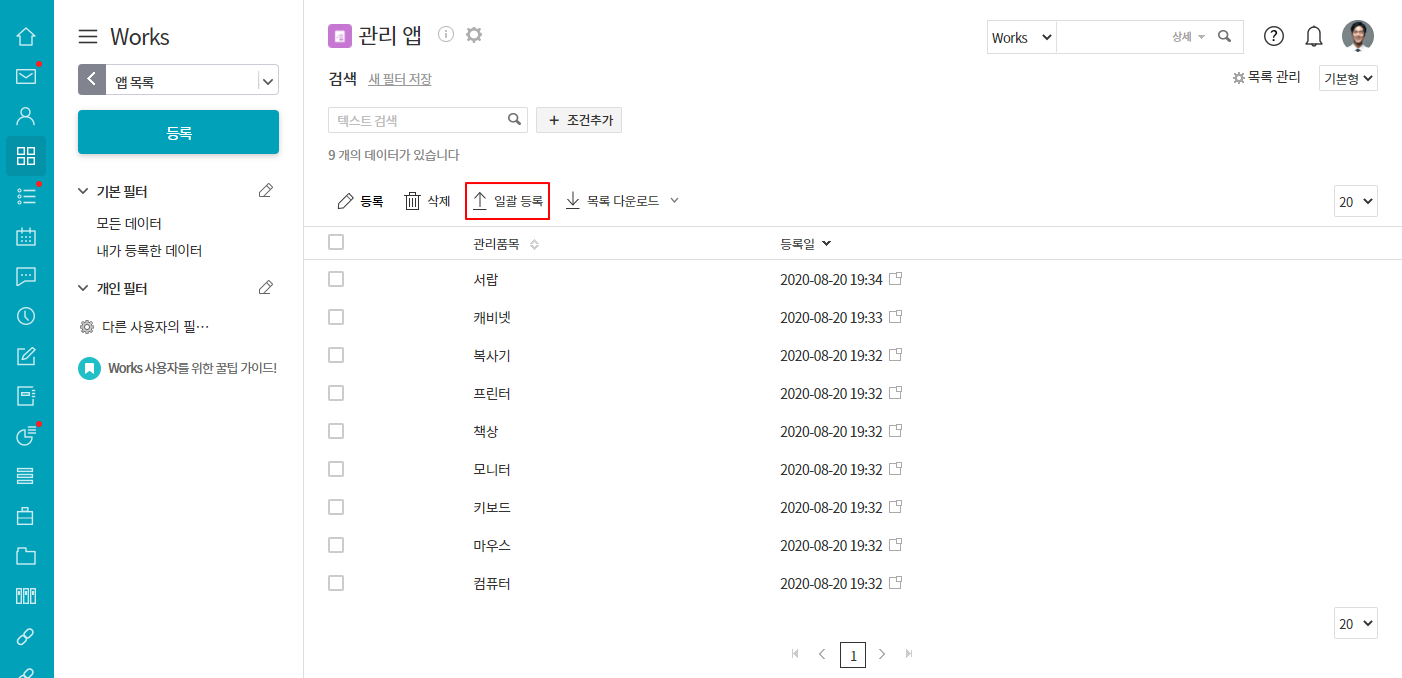This screenshot has width=1402, height=678.
Task: Click the notification bell icon
Action: pyautogui.click(x=1314, y=37)
